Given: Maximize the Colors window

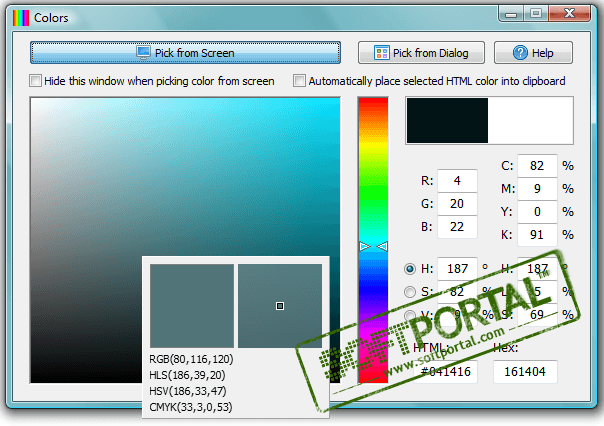Looking at the screenshot, I should click(x=536, y=14).
